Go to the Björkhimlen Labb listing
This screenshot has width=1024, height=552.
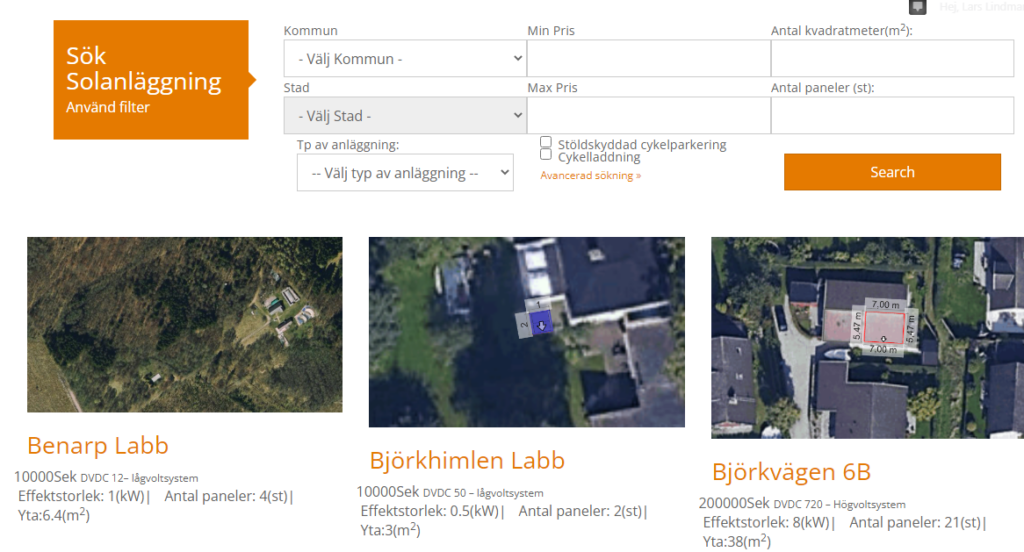coord(467,461)
